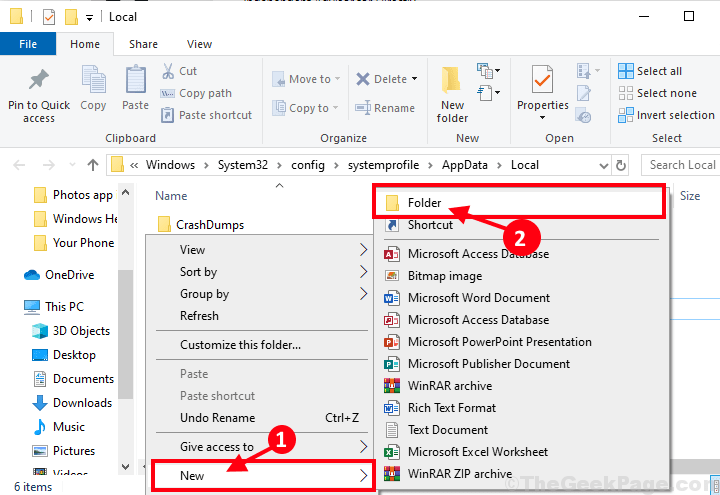
Task: Click the Up one level arrow
Action: click(93, 165)
